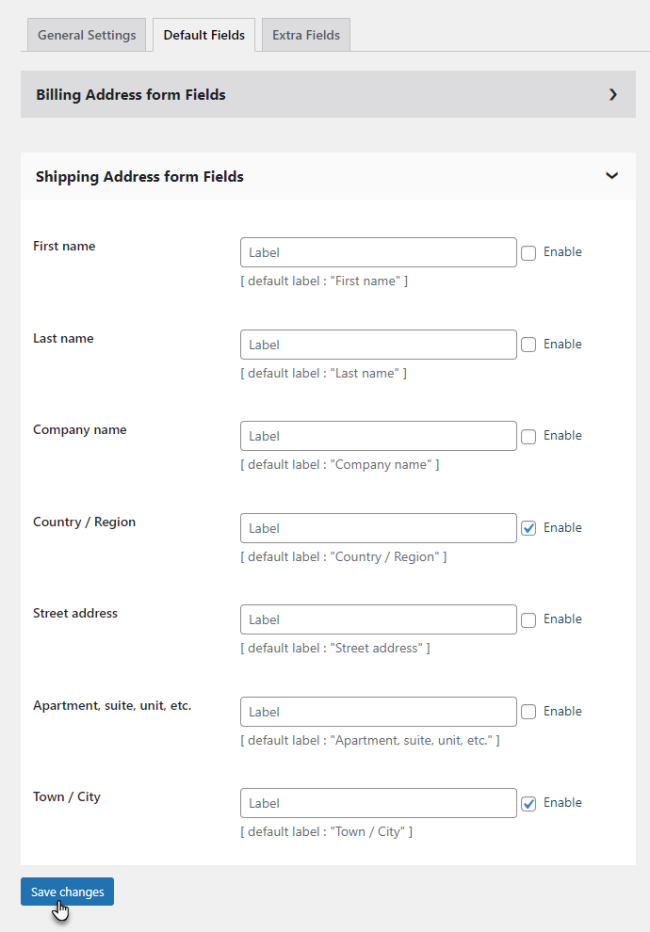The width and height of the screenshot is (650, 932).
Task: Select the Company name label input
Action: click(378, 436)
